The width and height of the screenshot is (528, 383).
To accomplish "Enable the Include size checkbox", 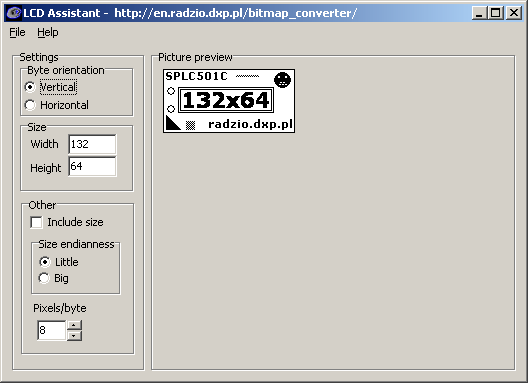I will coord(36,222).
